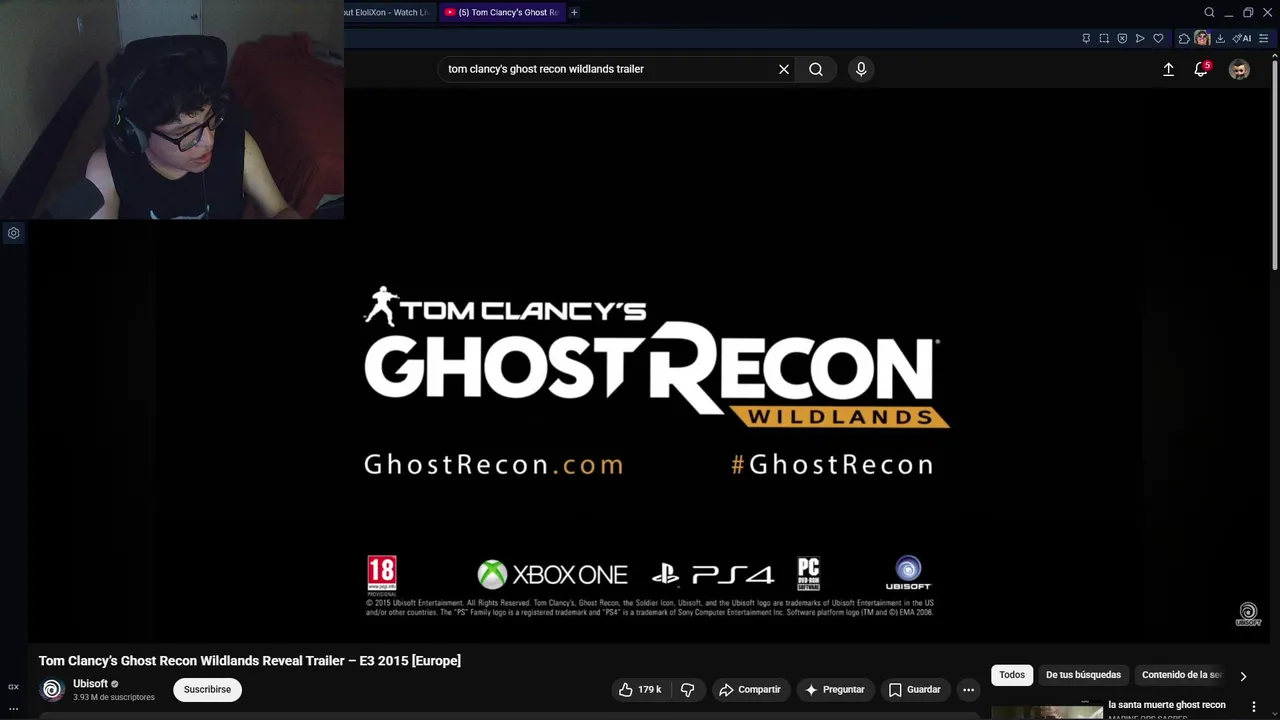Open the Ubisoft channel name link
This screenshot has width=1280, height=720.
point(90,684)
